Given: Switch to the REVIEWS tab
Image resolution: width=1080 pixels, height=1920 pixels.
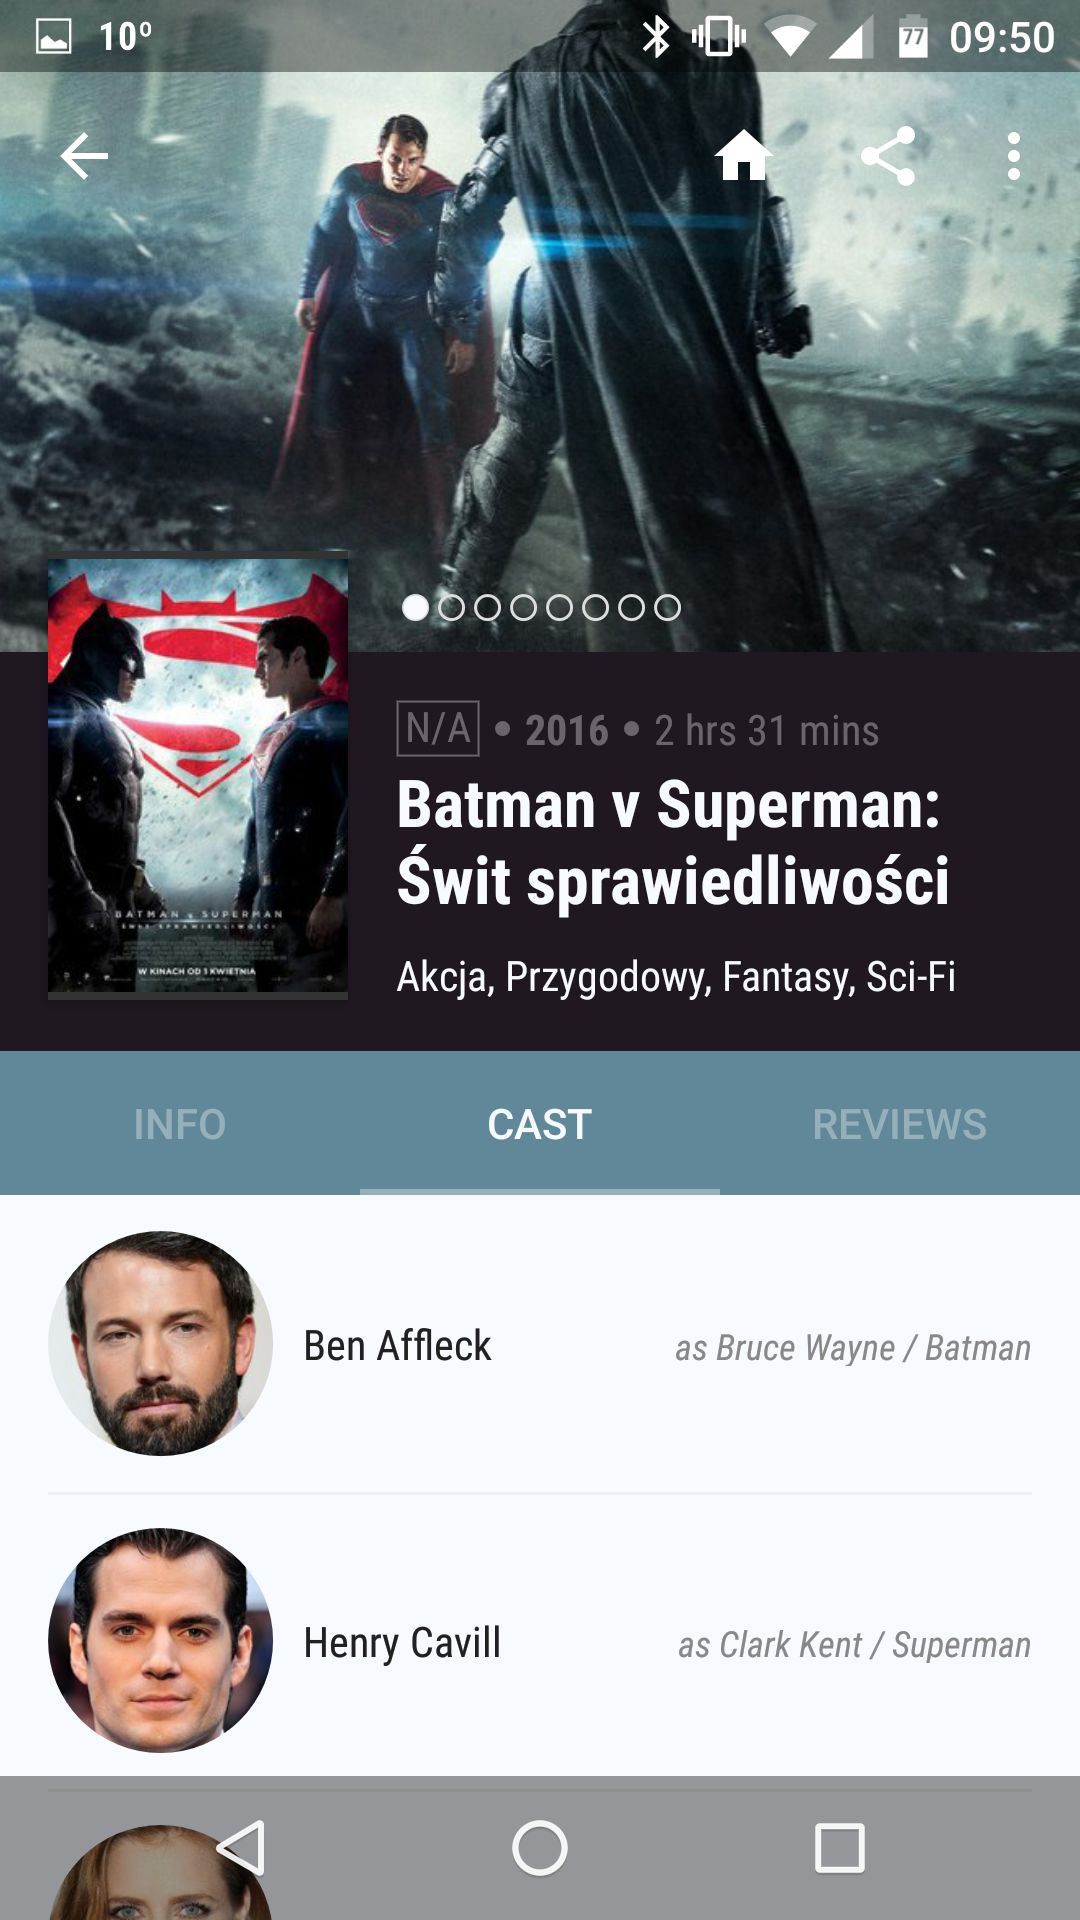Looking at the screenshot, I should (900, 1123).
